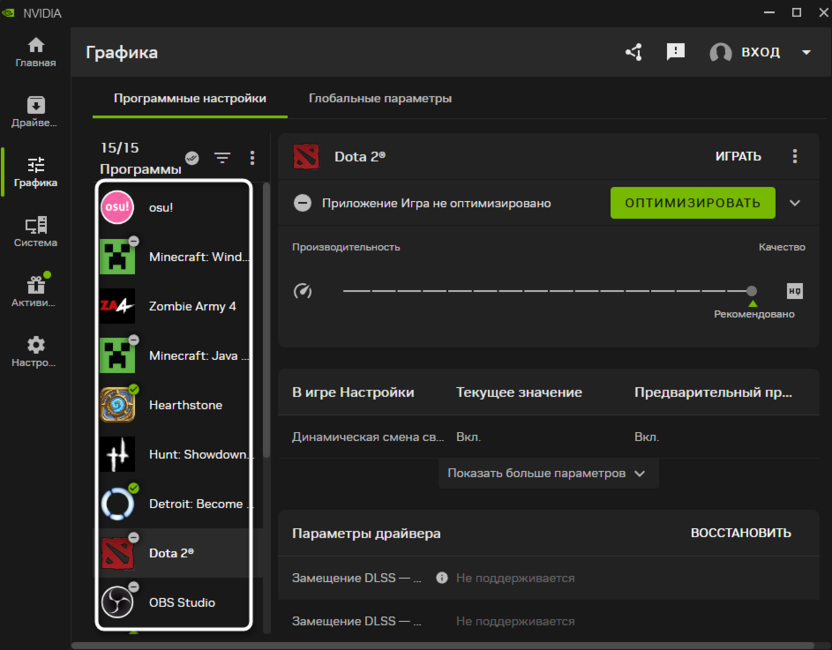
Task: Open Dota 2 panel three-dot menu
Action: point(794,156)
